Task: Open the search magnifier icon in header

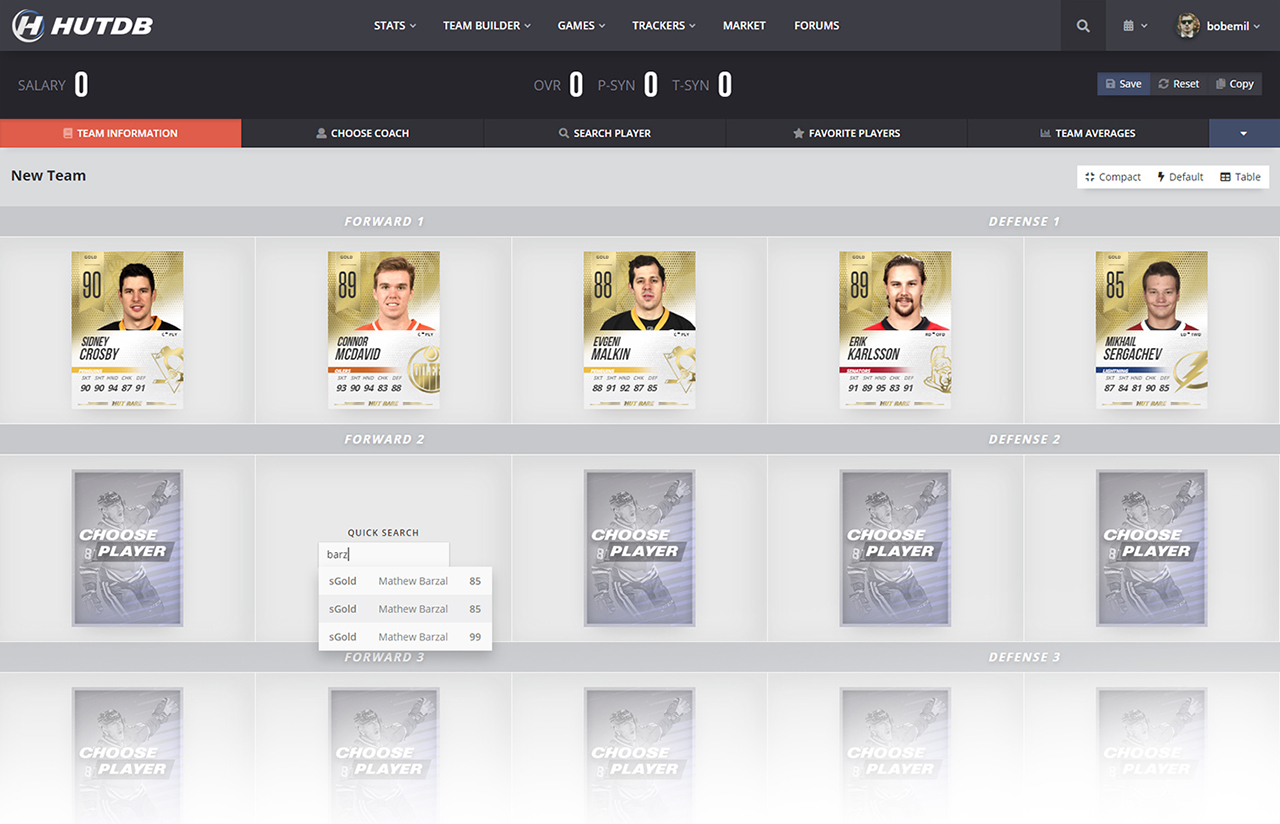Action: click(1083, 26)
